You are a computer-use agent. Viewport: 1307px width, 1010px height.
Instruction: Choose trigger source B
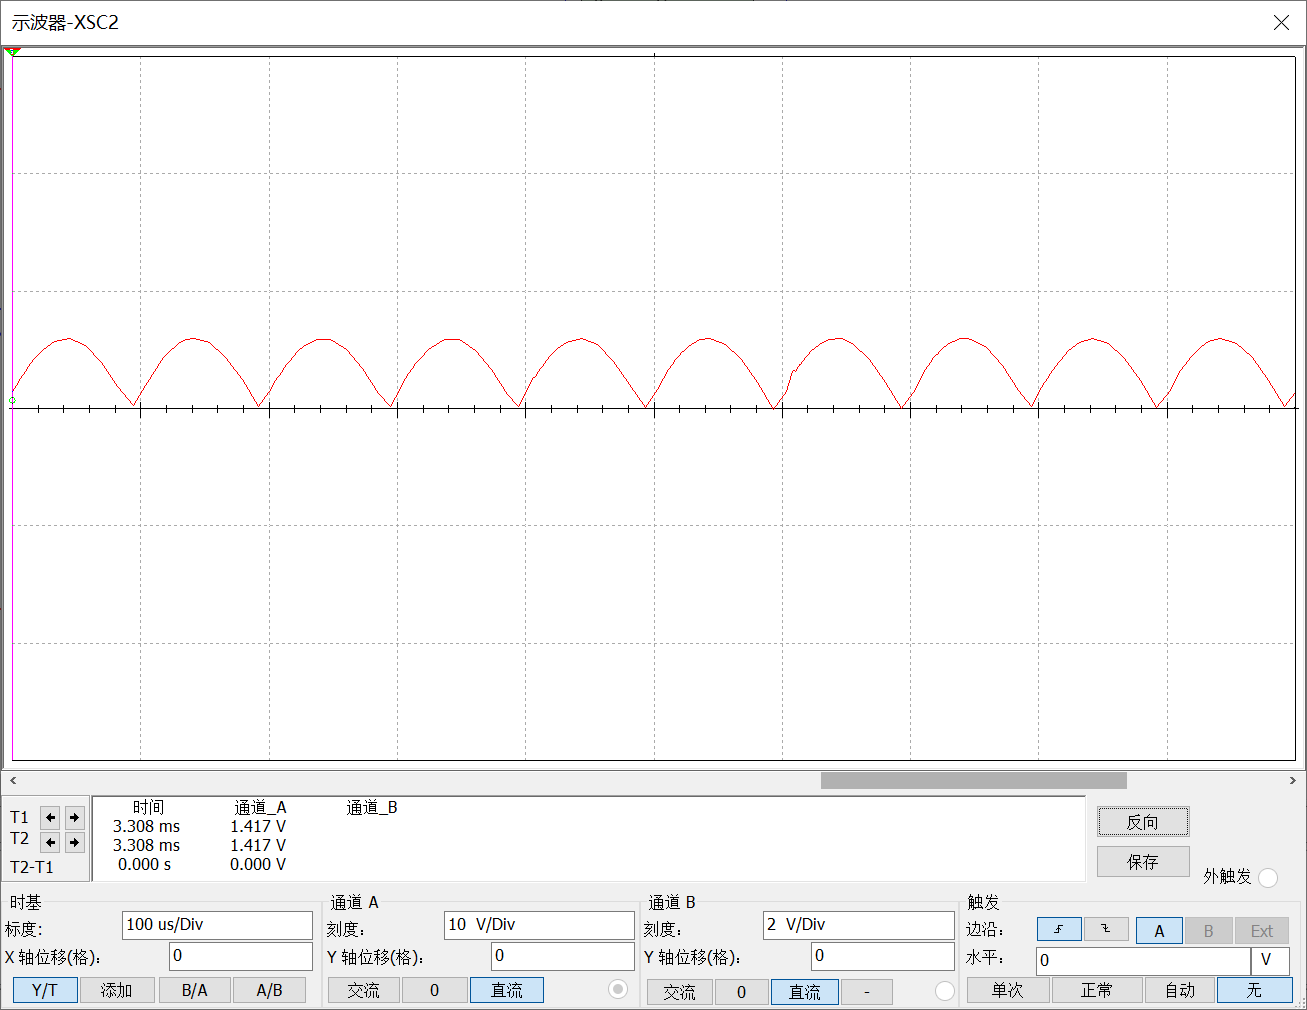(1208, 931)
